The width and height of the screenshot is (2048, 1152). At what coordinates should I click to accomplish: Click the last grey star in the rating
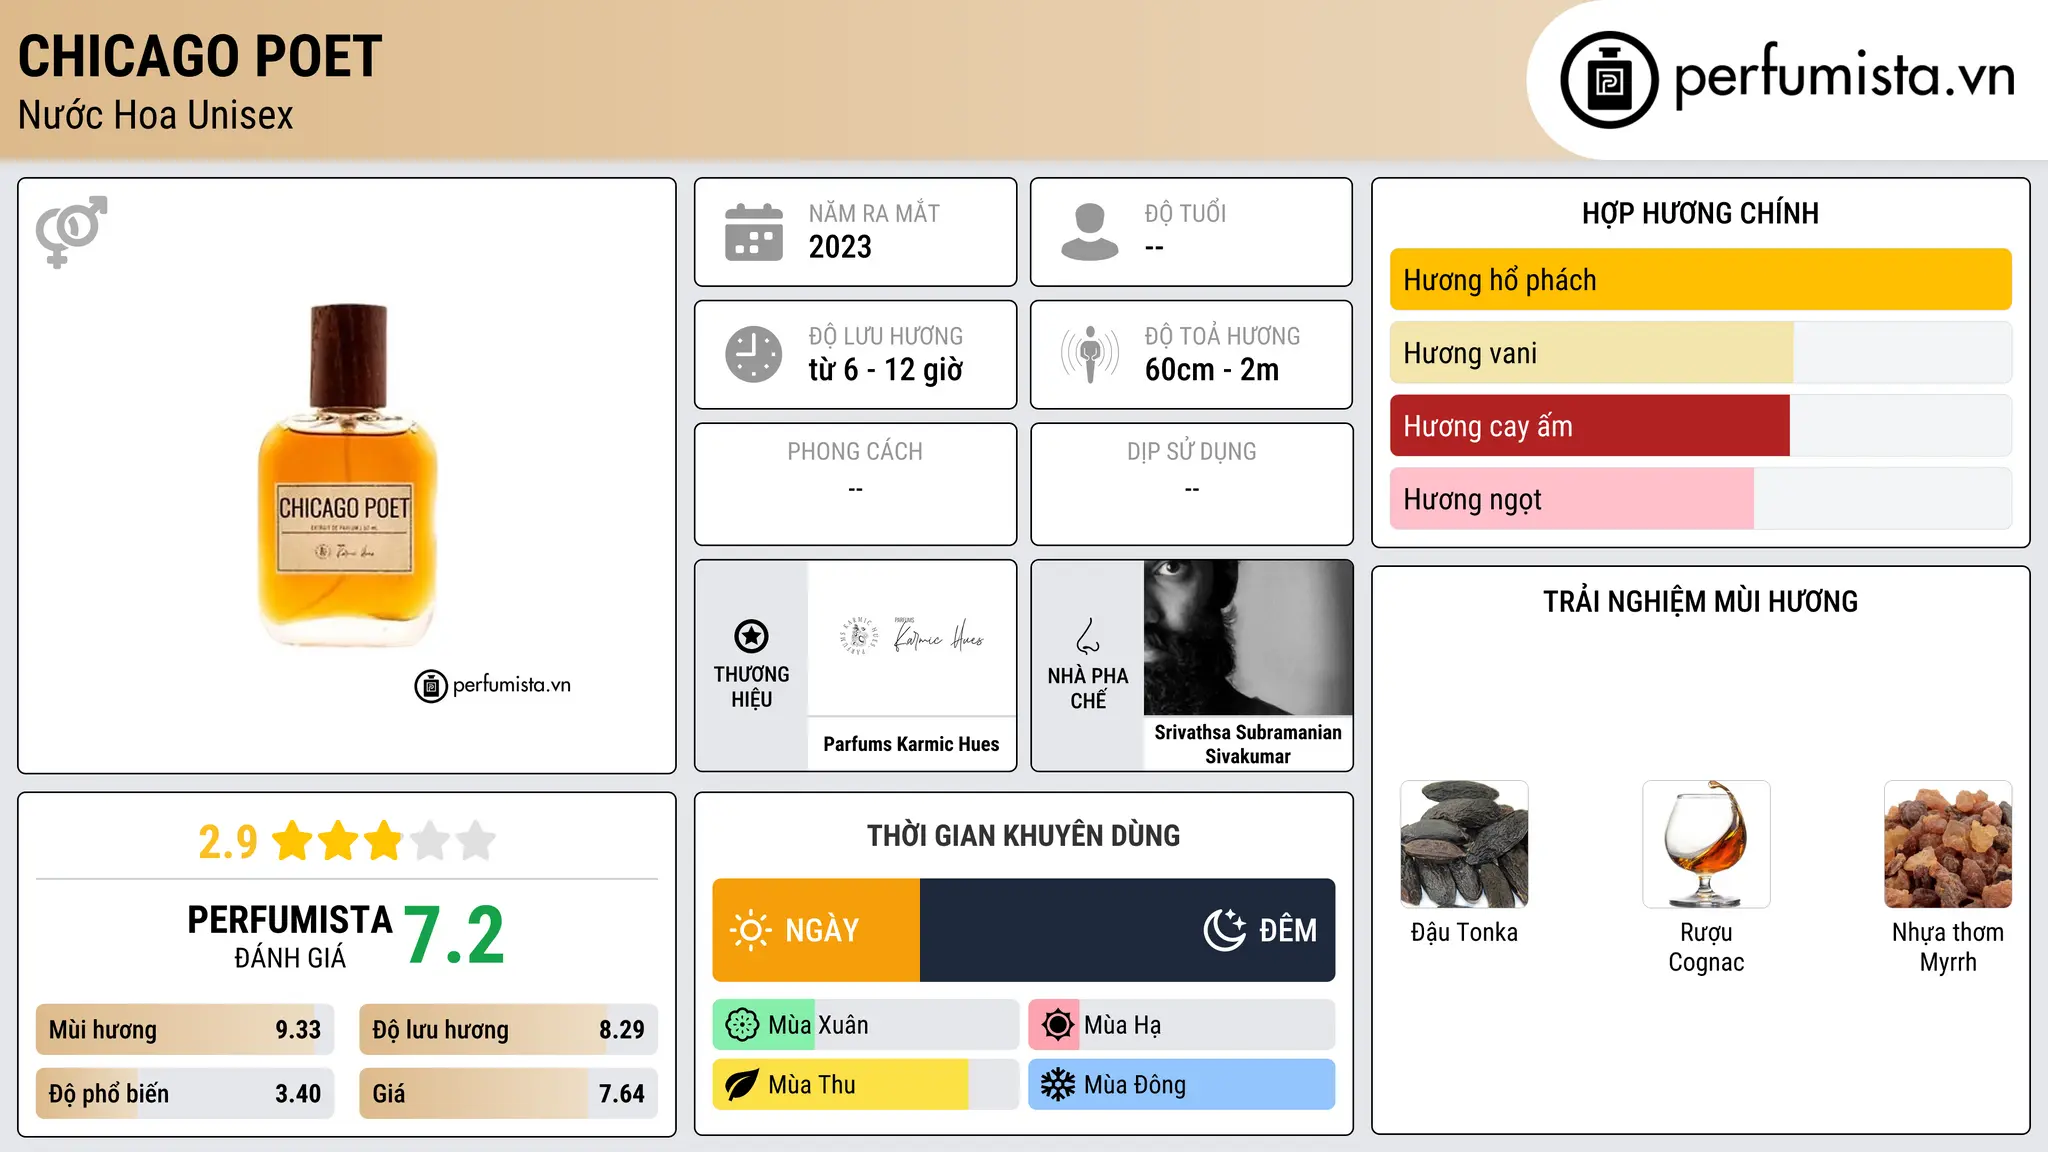click(476, 841)
